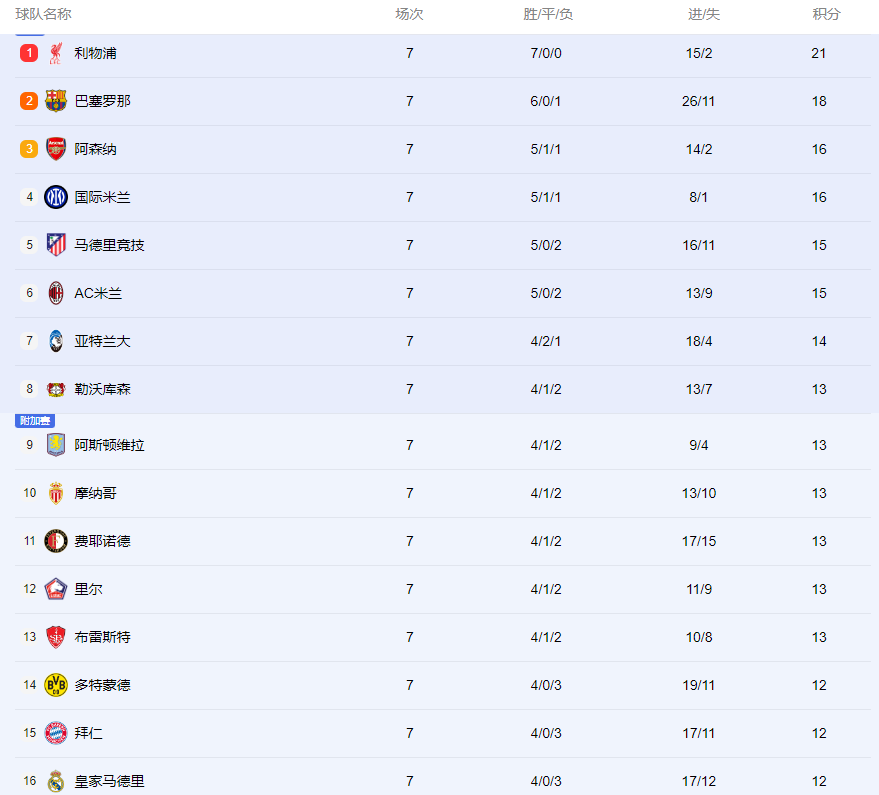Select the 进/失 column header
Image resolution: width=879 pixels, height=795 pixels.
click(x=704, y=14)
